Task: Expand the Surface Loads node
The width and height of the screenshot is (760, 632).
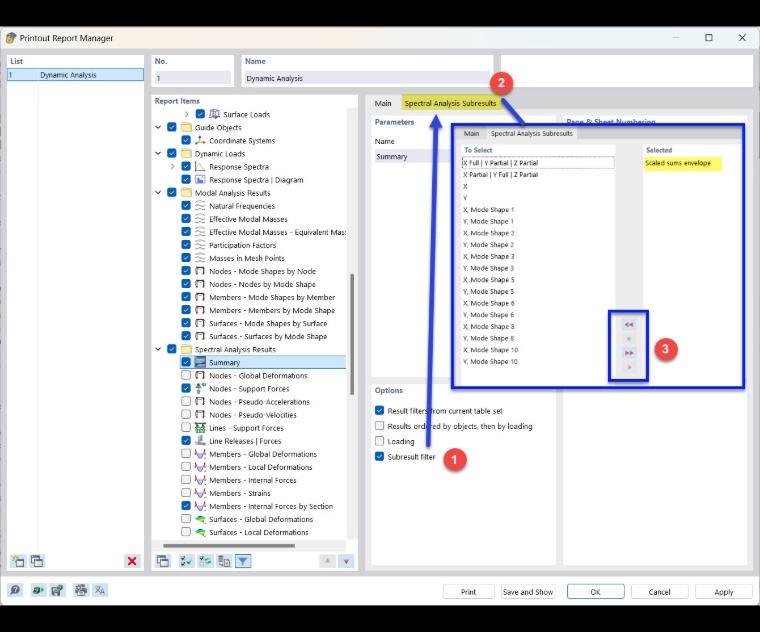Action: (187, 114)
